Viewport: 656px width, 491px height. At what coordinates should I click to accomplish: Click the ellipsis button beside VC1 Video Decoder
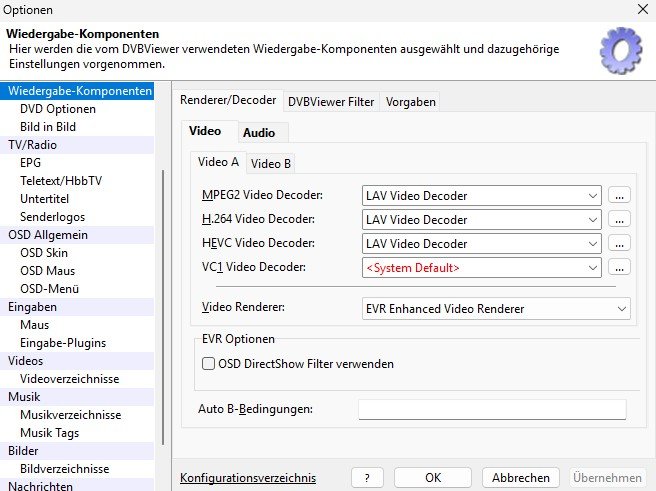pos(620,267)
